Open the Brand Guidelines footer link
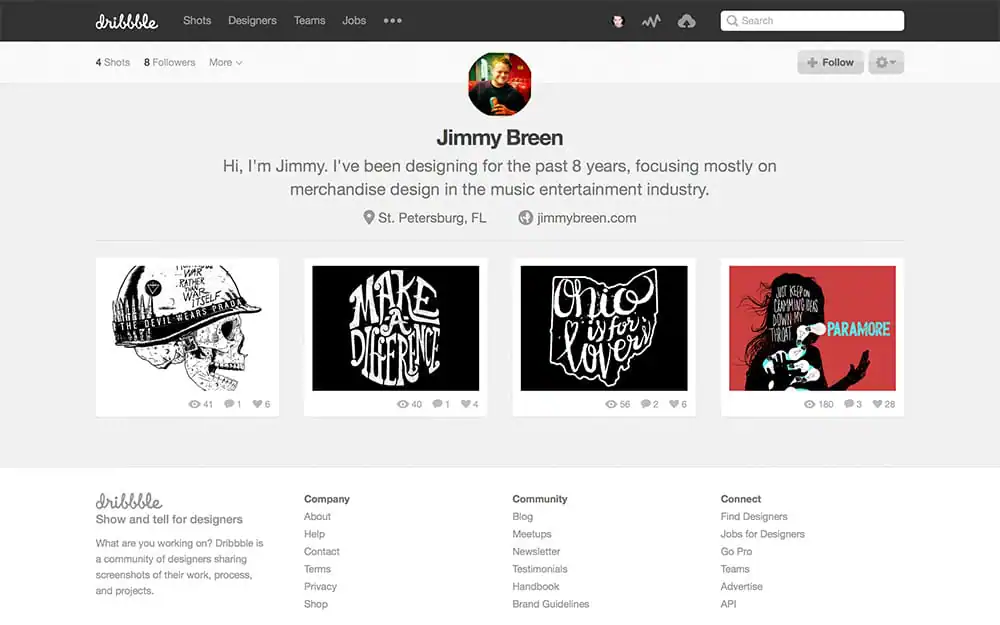Viewport: 1000px width, 625px height. click(550, 604)
